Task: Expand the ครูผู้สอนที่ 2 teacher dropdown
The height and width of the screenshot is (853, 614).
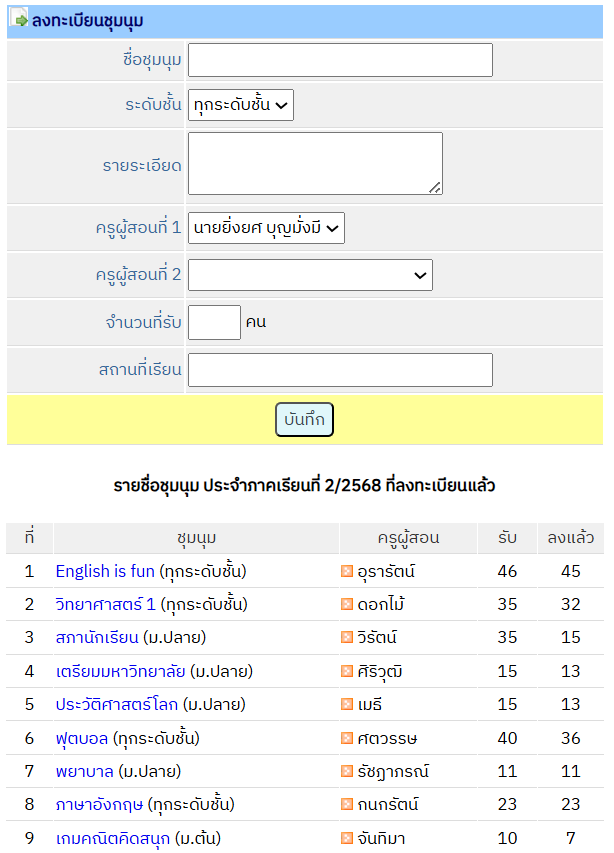Action: [310, 275]
